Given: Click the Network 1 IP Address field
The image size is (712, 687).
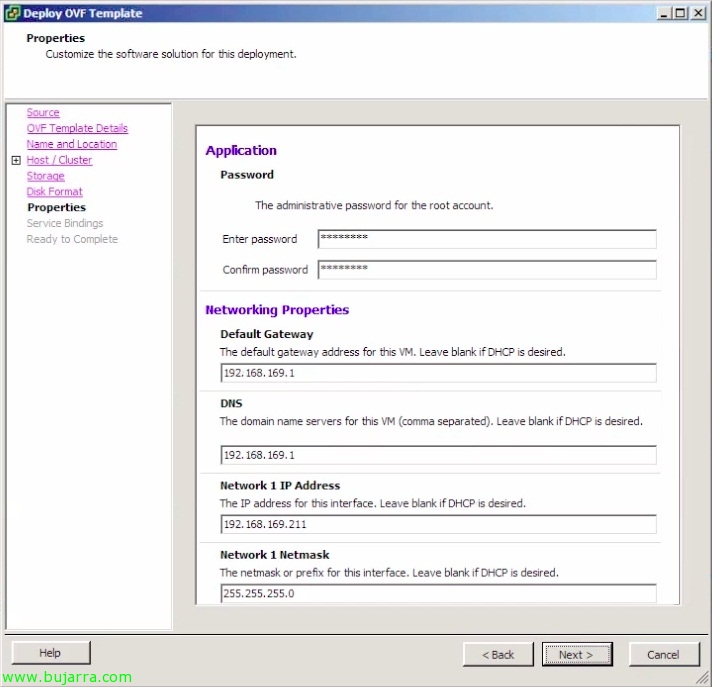Looking at the screenshot, I should click(438, 524).
